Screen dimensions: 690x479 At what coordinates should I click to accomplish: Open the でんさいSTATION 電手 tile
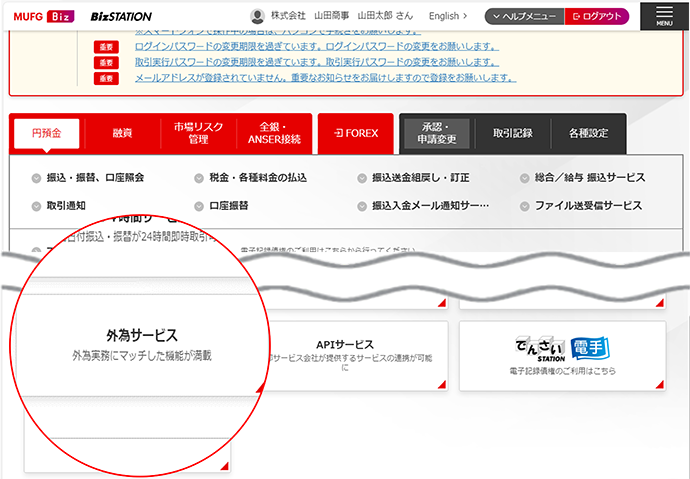(562, 356)
